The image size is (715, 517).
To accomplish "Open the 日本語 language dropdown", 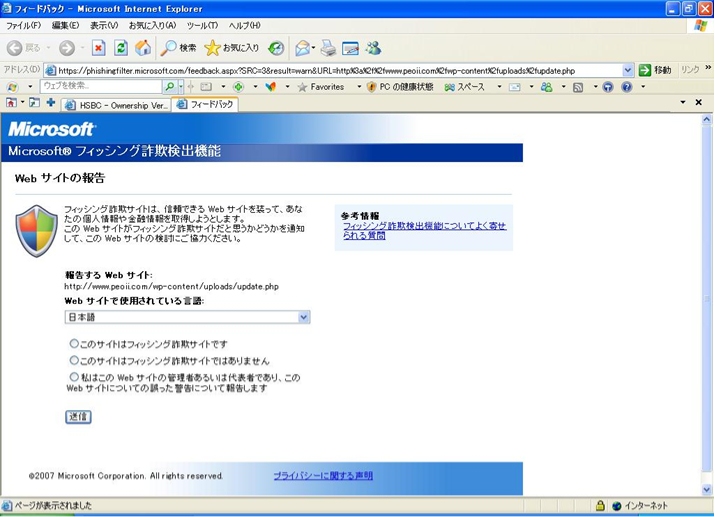I will click(187, 317).
